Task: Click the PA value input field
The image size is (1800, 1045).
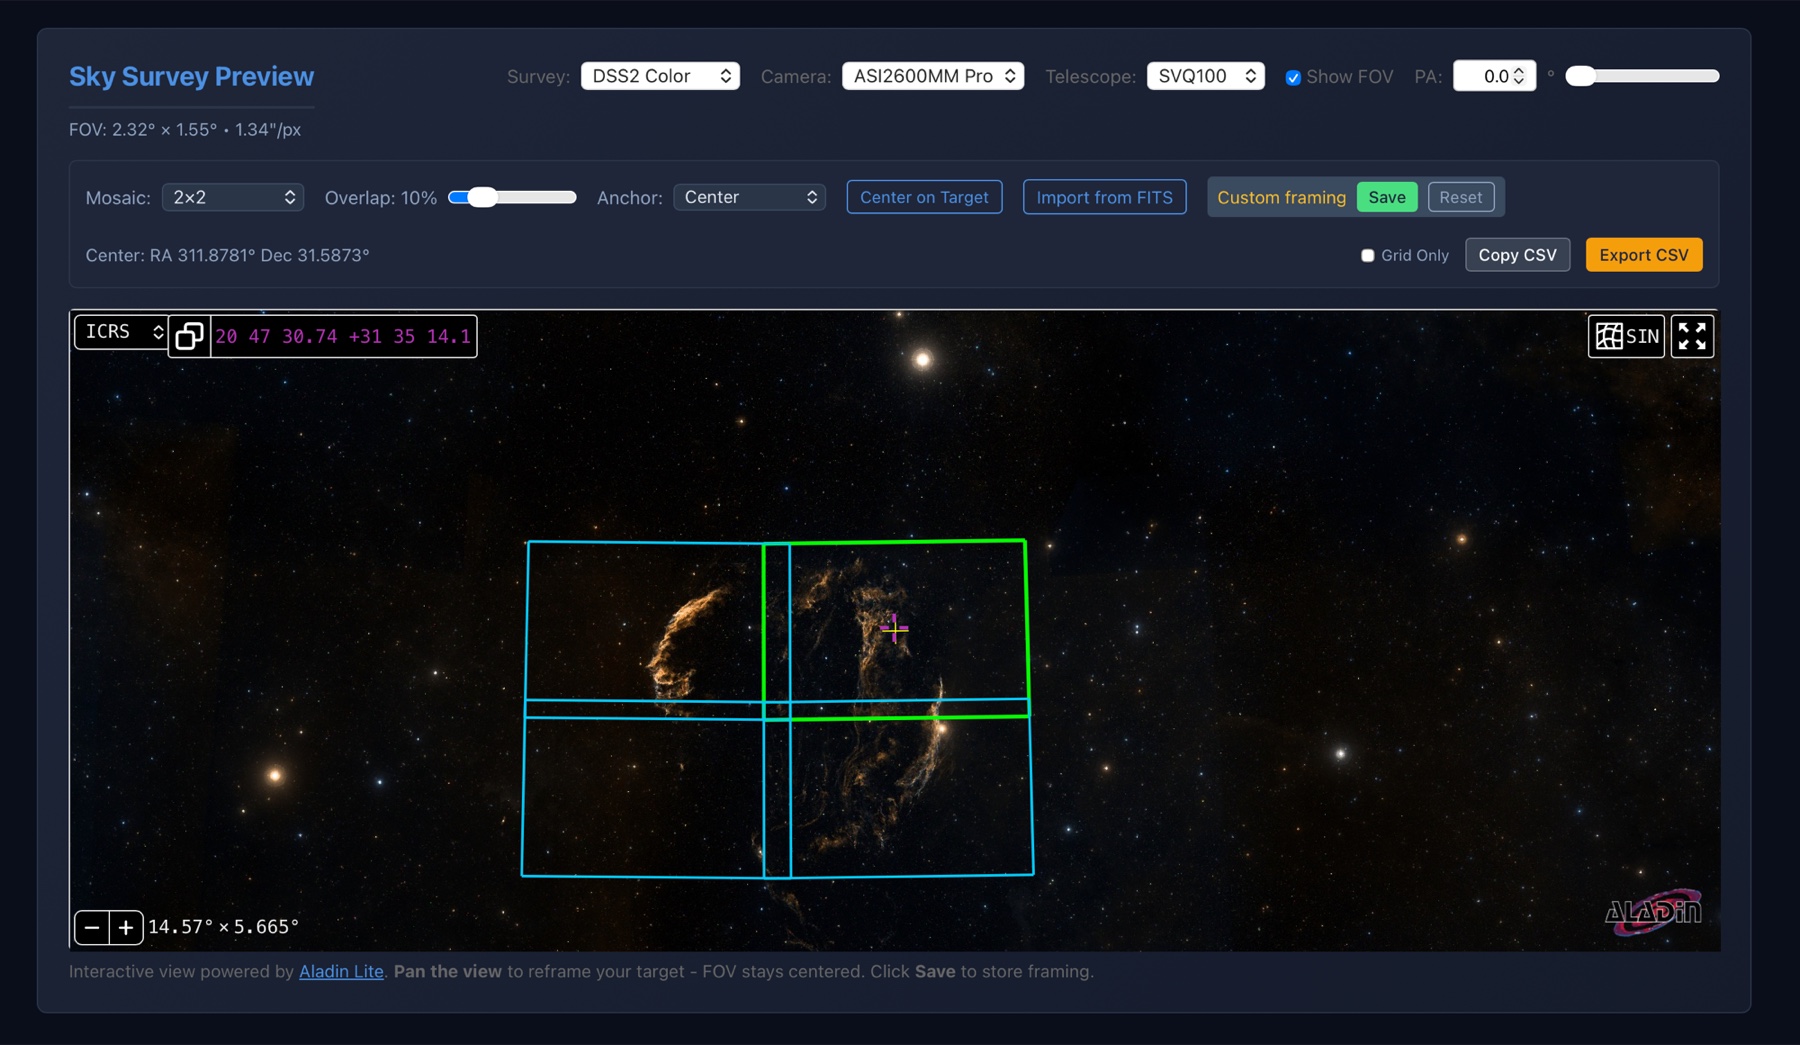Action: pos(1494,76)
